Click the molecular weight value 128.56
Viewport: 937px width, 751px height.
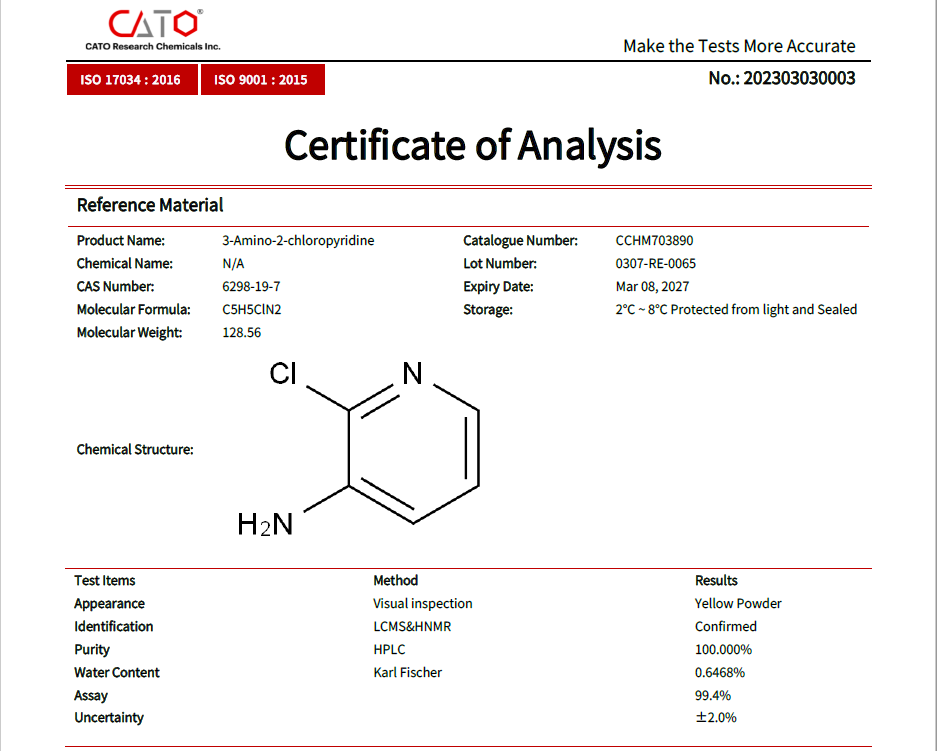pos(241,333)
